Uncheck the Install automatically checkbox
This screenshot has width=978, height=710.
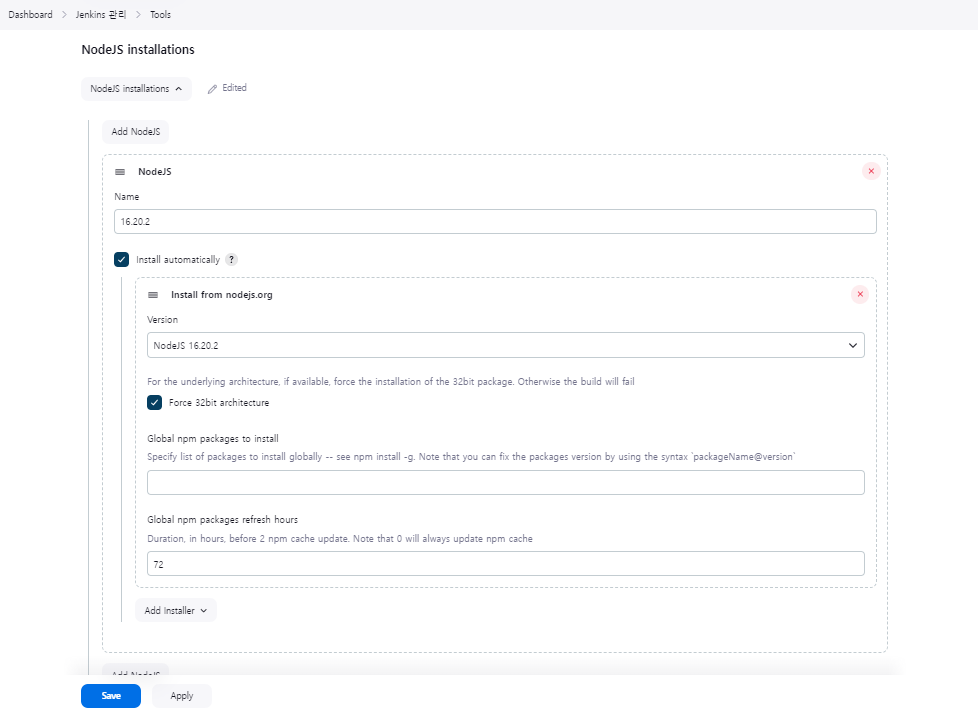pyautogui.click(x=121, y=259)
